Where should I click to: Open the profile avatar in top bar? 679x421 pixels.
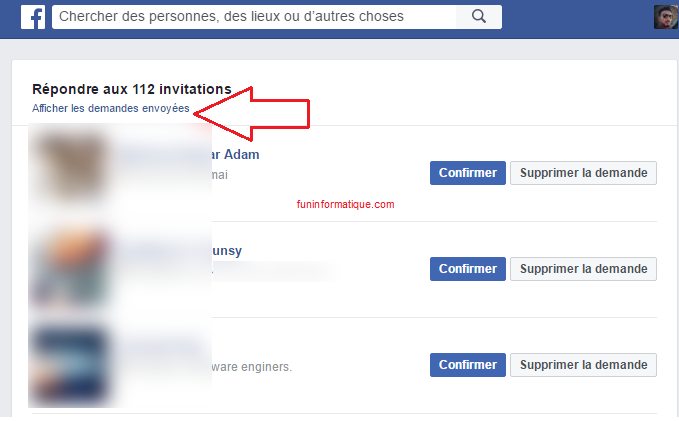(x=666, y=17)
